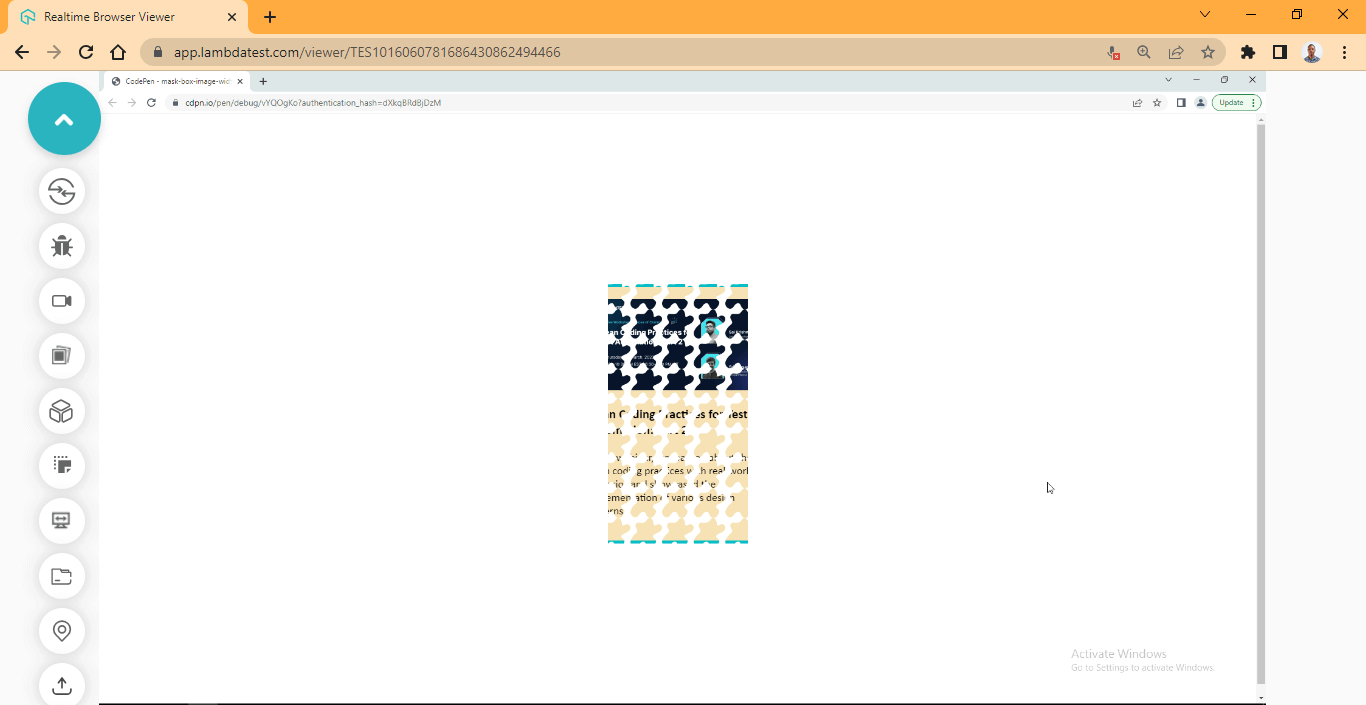Collapse the sidebar via the teal arrow button

pos(64,118)
